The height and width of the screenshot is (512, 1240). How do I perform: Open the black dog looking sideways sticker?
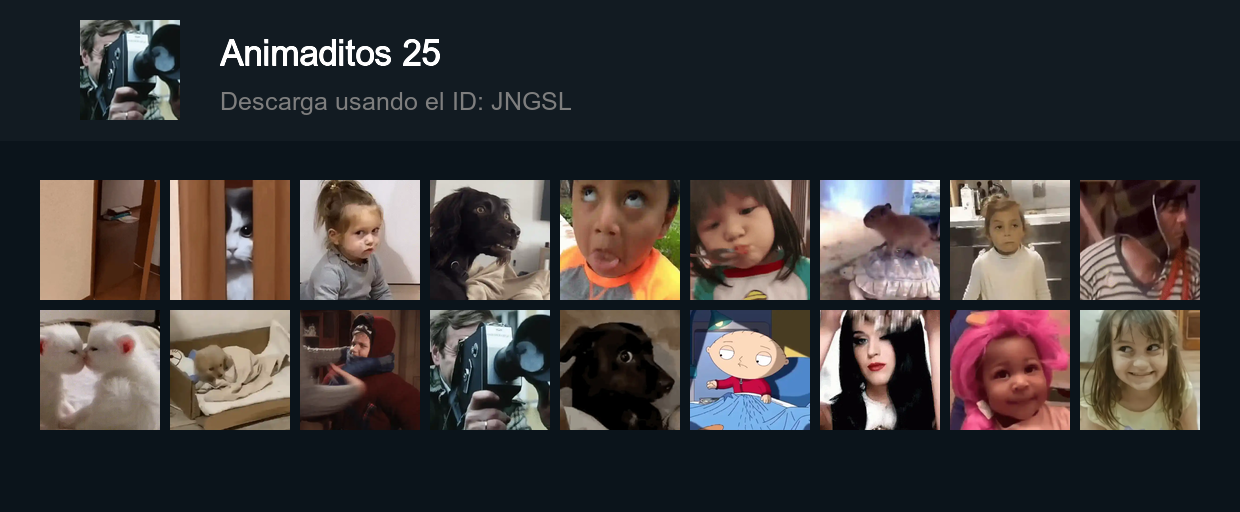point(490,240)
